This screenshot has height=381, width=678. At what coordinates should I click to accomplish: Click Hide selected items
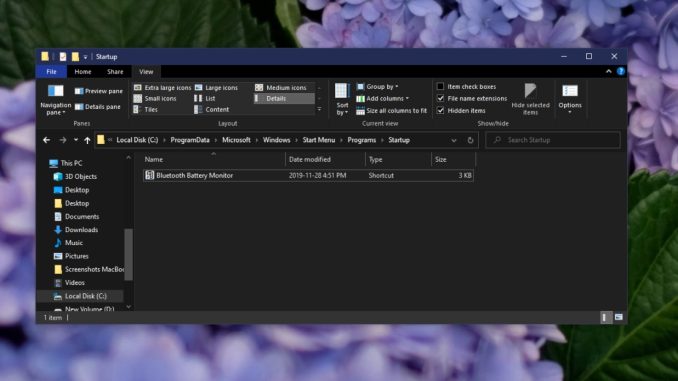(530, 99)
